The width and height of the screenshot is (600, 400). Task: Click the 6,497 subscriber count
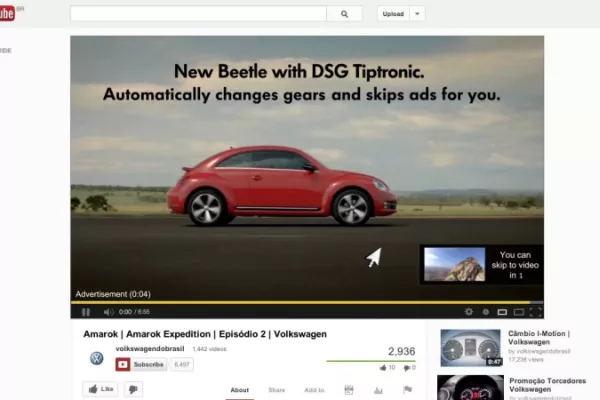click(182, 364)
